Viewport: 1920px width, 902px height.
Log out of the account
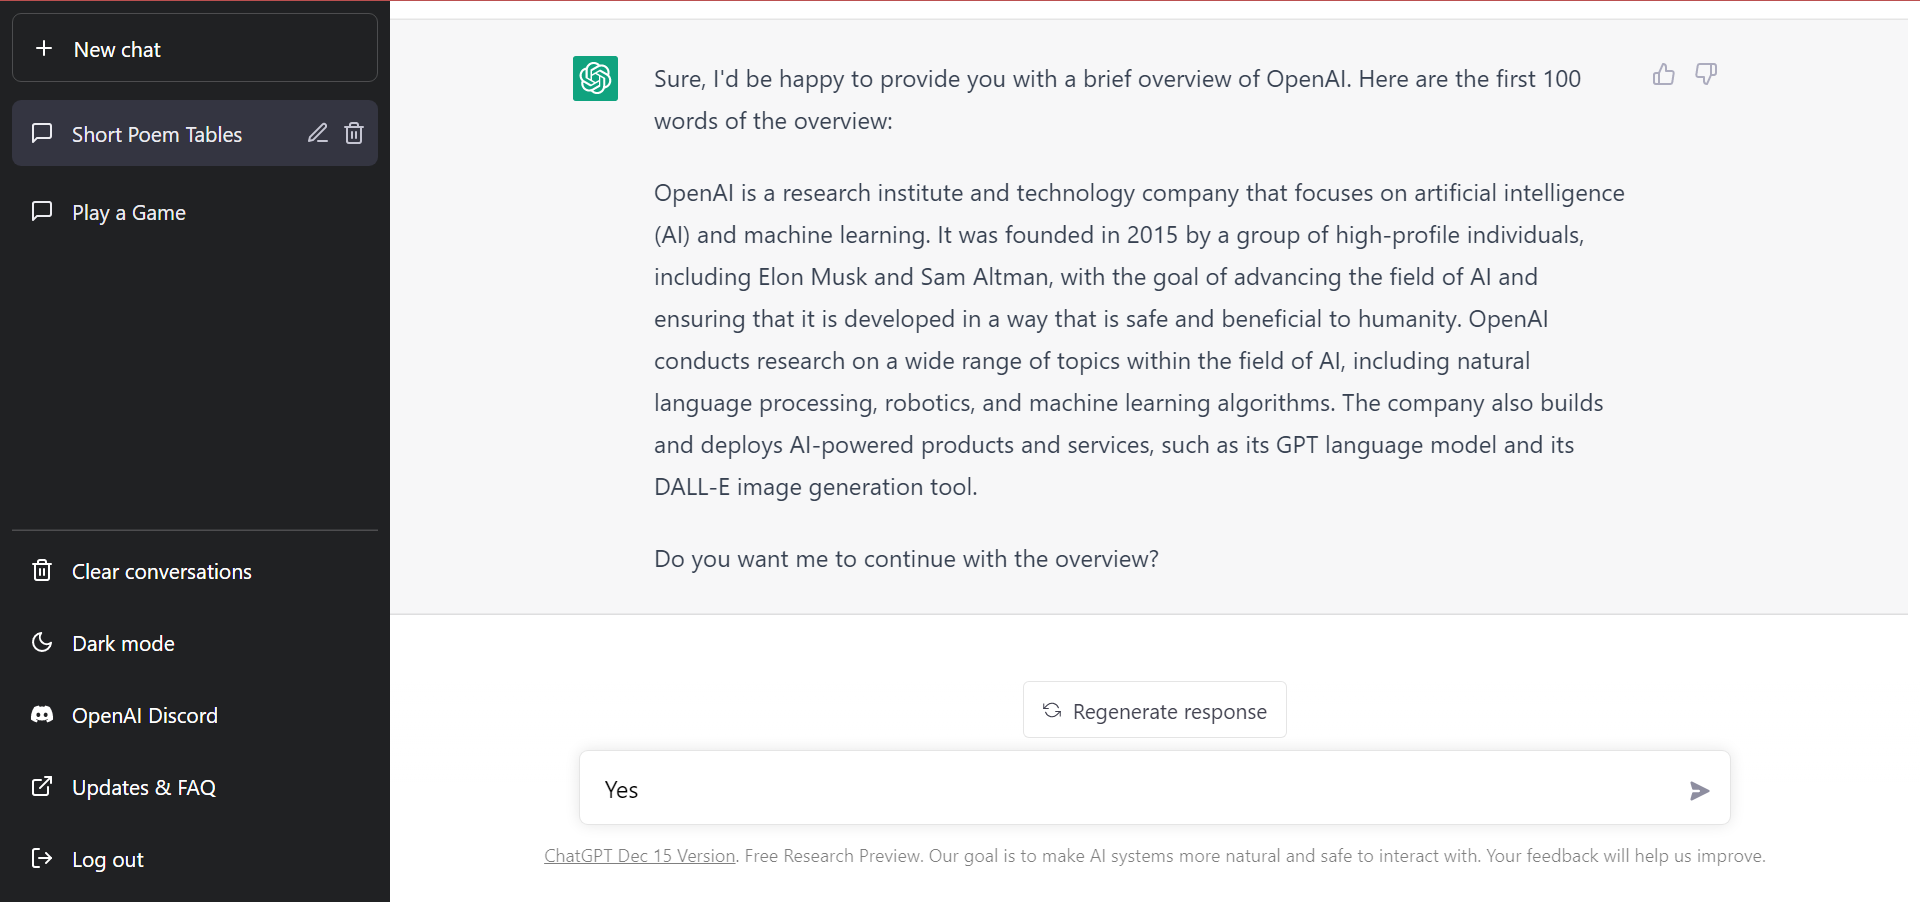tap(107, 860)
